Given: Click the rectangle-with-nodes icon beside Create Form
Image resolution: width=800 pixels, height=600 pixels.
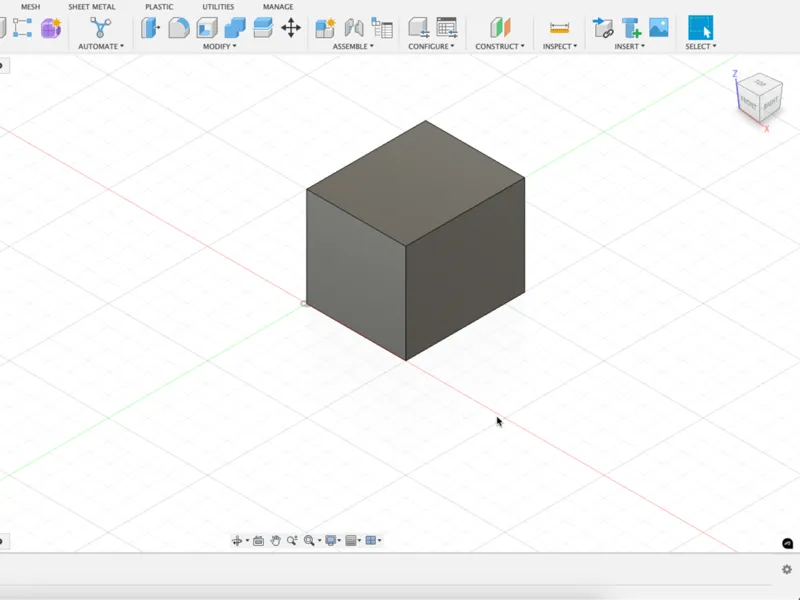Looking at the screenshot, I should 22,28.
